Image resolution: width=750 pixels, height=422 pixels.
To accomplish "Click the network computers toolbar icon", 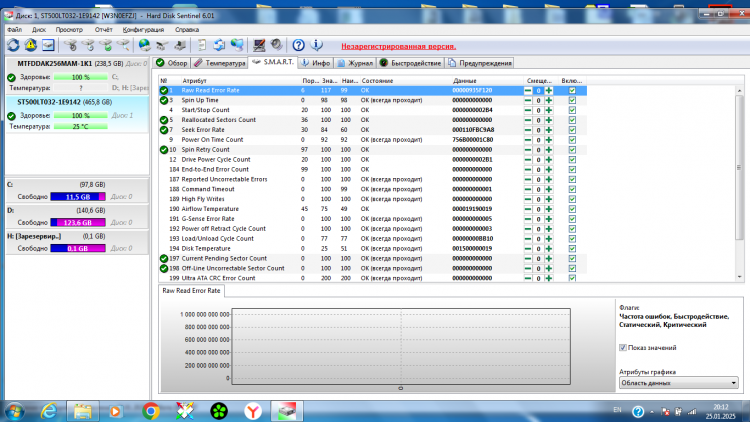I will [237, 45].
